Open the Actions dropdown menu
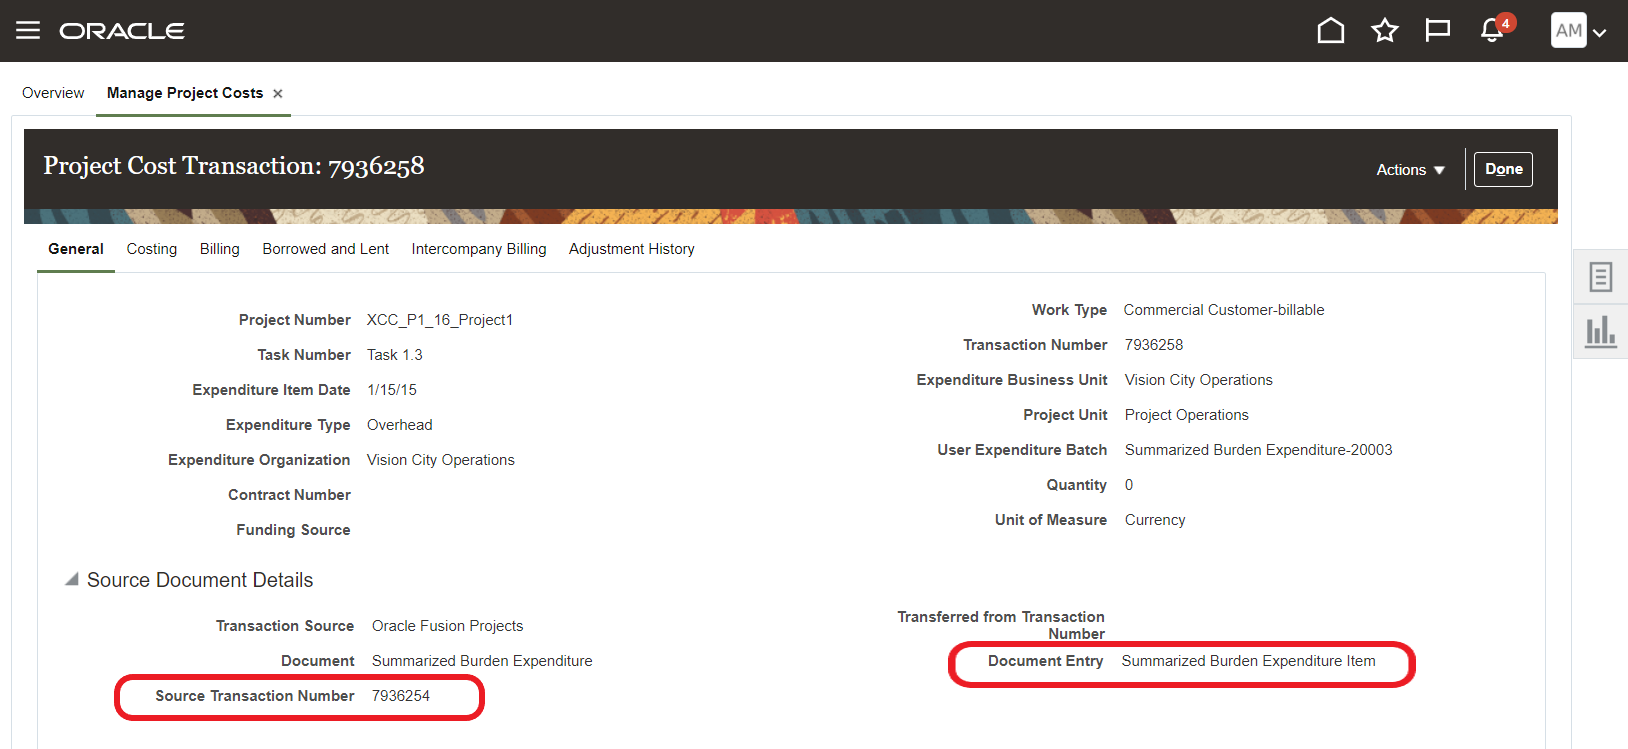 coord(1410,170)
